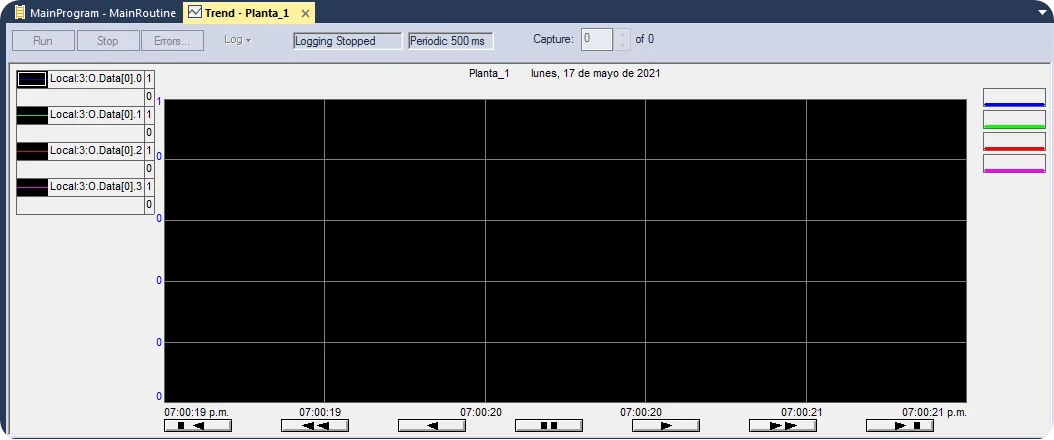Click the Periodic 500 ms field

[451, 41]
